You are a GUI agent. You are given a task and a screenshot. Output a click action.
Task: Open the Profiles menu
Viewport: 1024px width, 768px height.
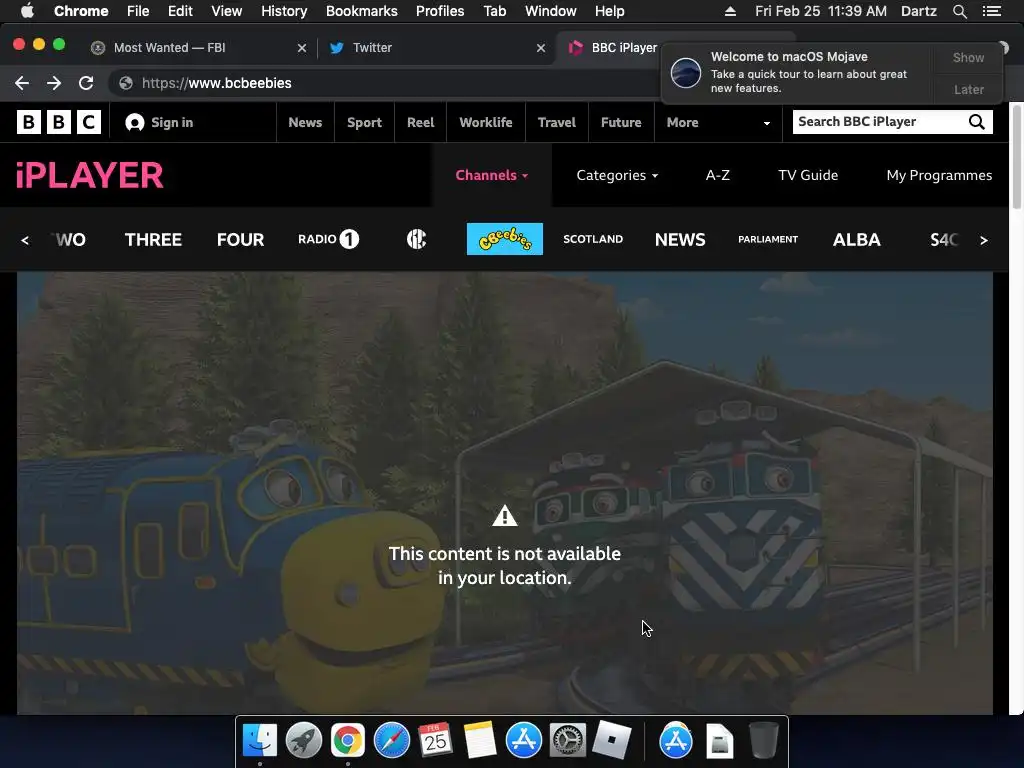[440, 11]
